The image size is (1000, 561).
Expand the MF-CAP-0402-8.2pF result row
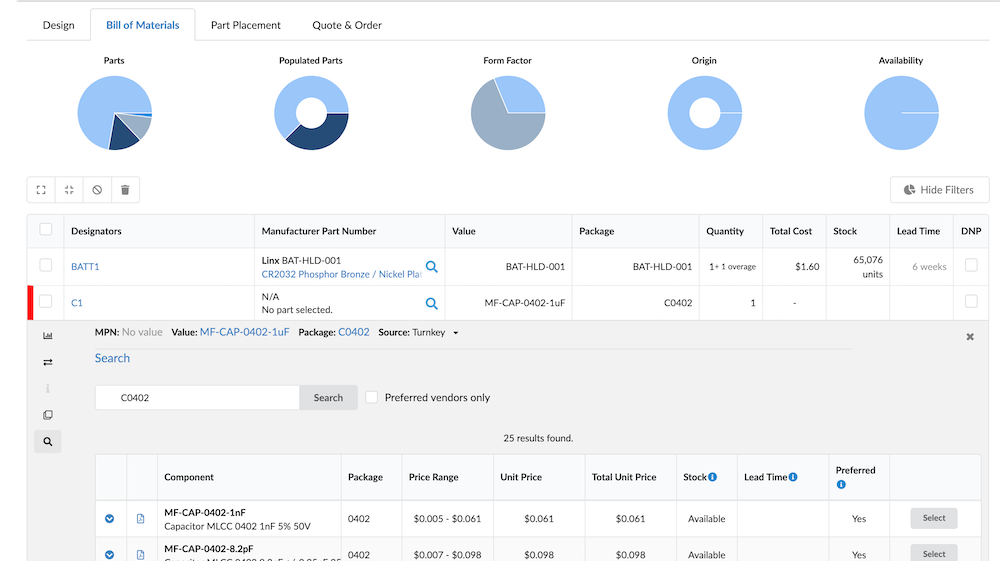pos(110,554)
